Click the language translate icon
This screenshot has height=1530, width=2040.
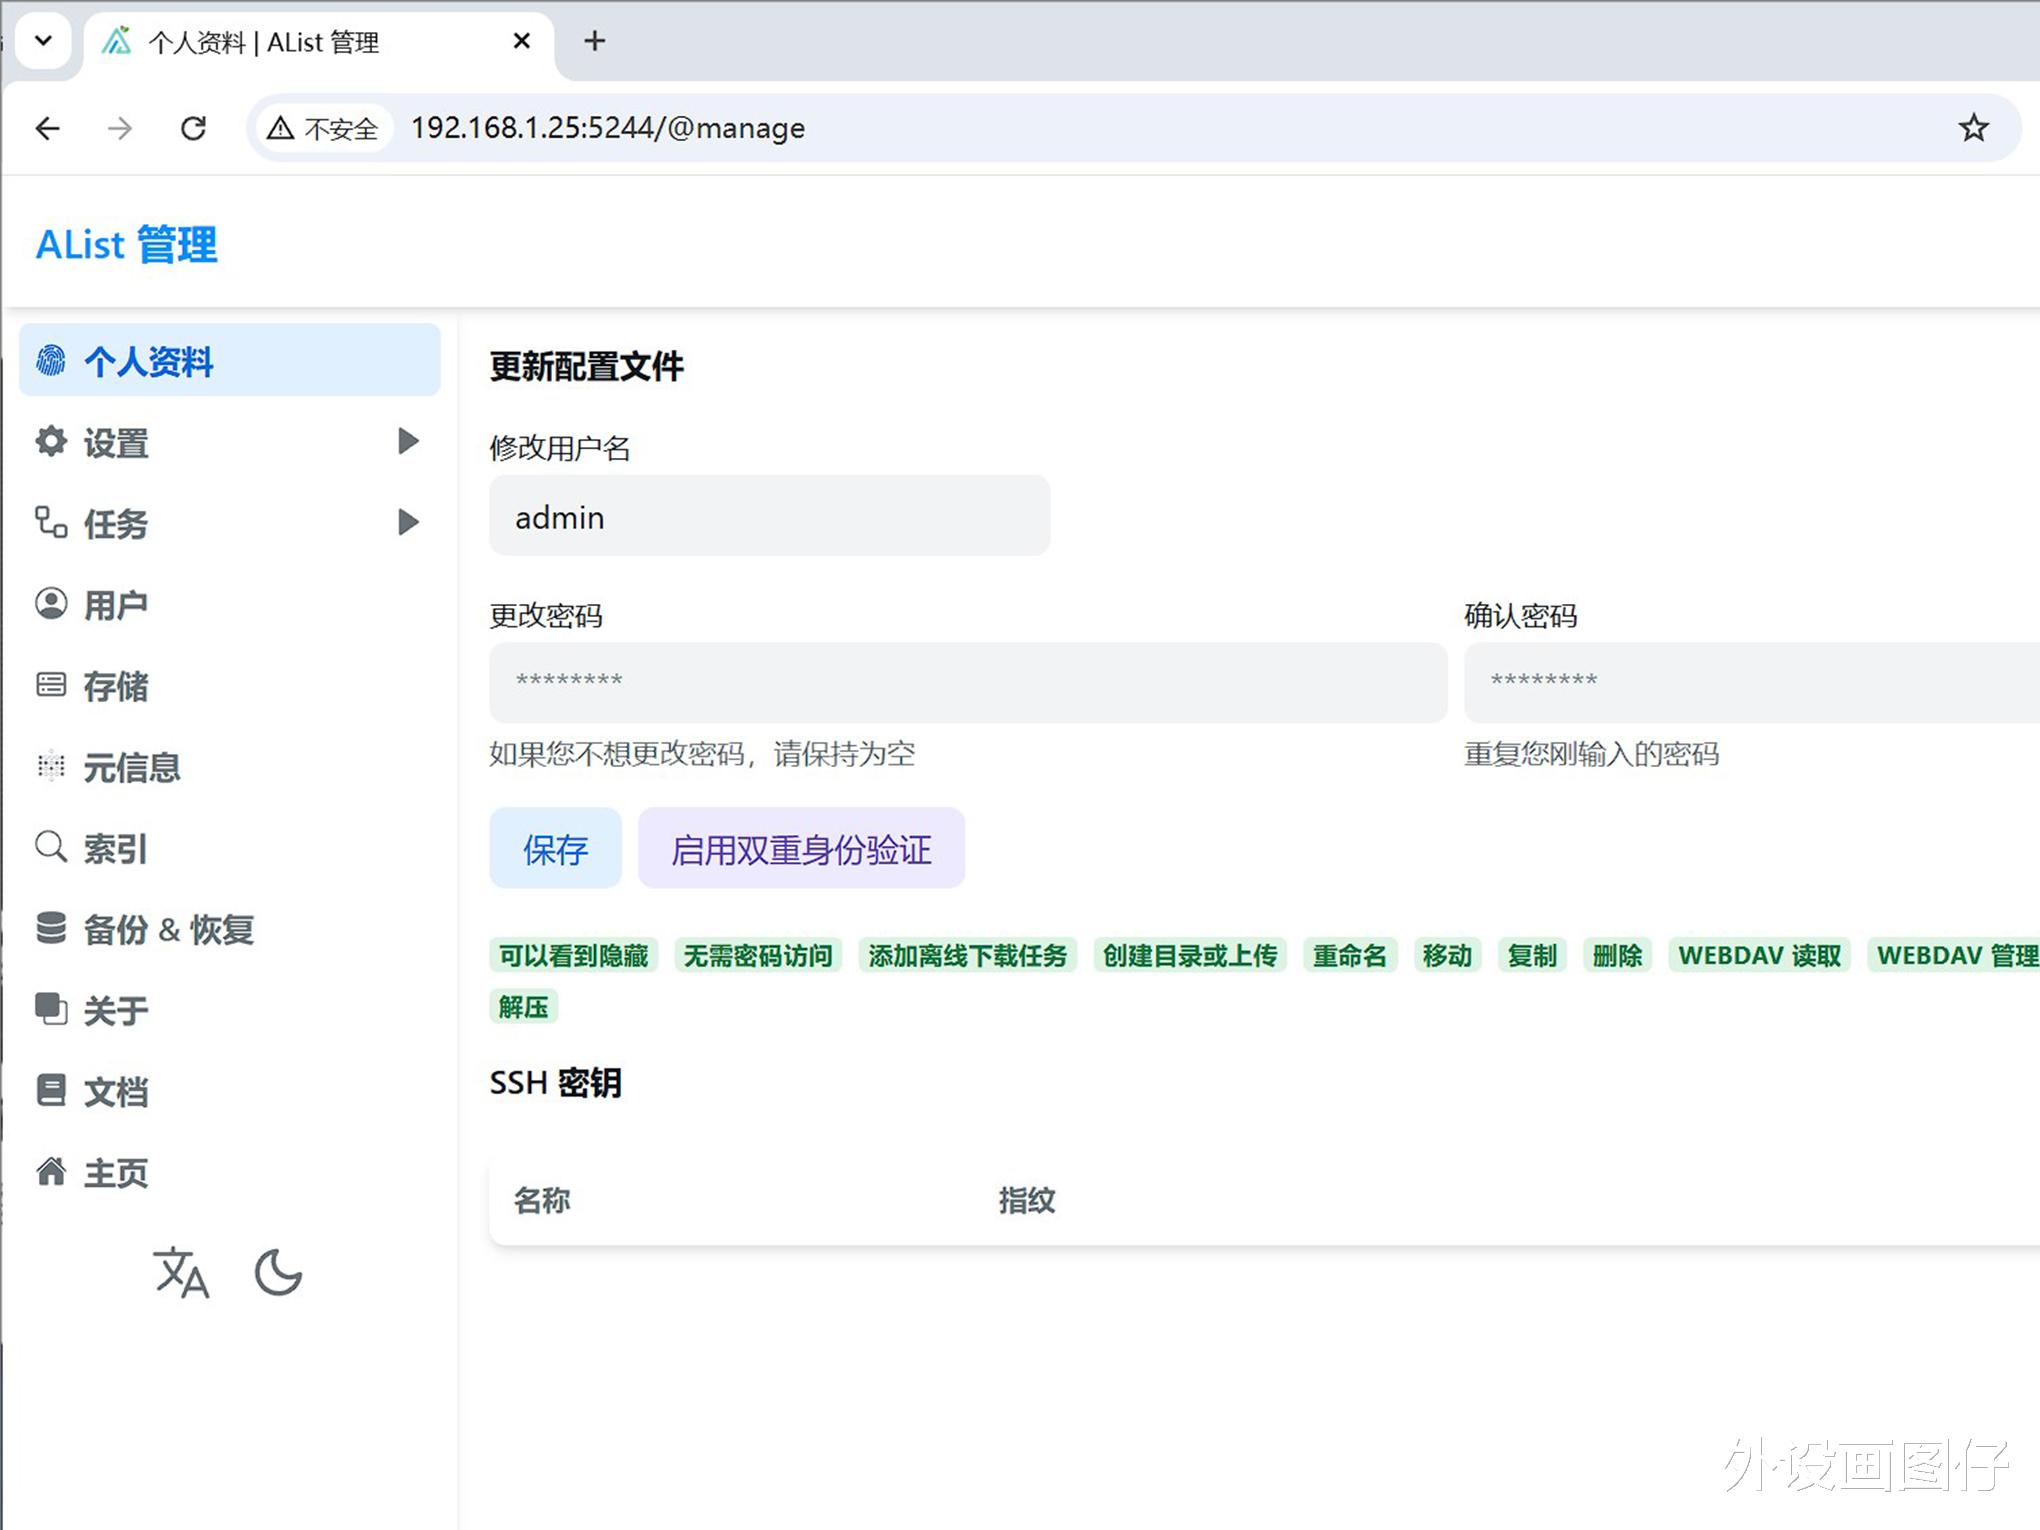coord(181,1272)
